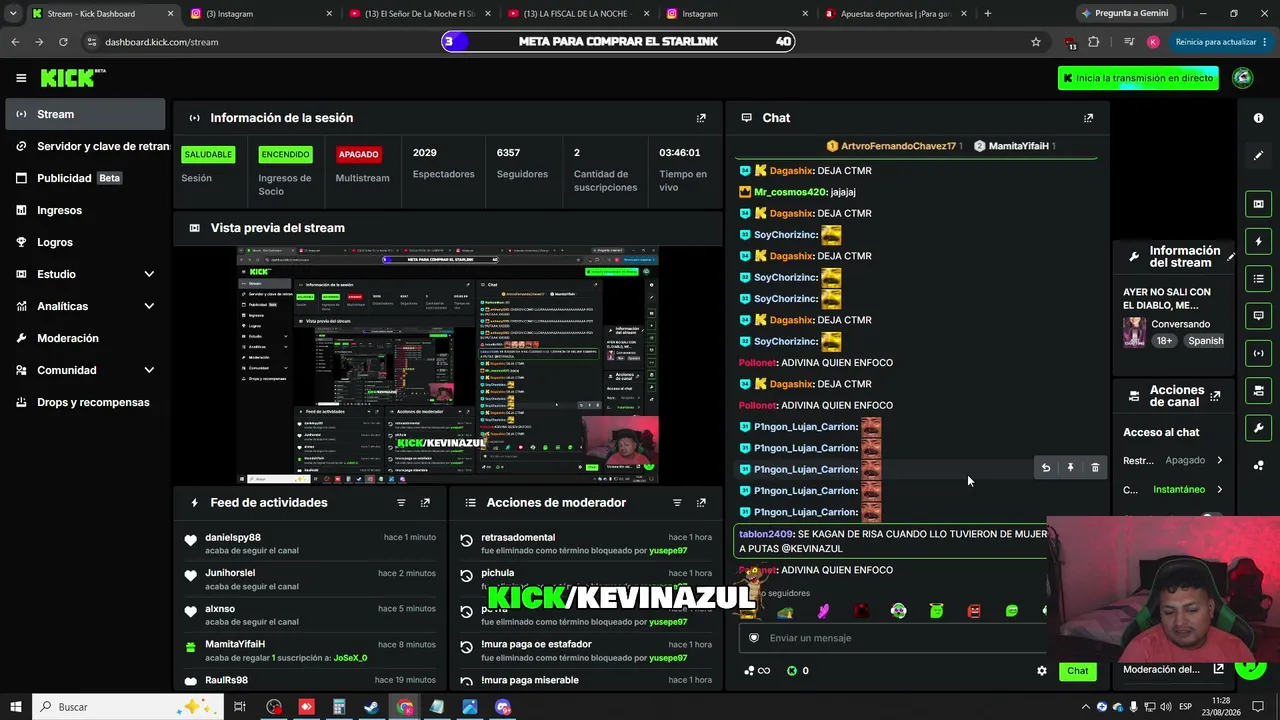Viewport: 1280px width, 720px height.
Task: Open the Restr... Apagado chat setting
Action: click(1174, 461)
